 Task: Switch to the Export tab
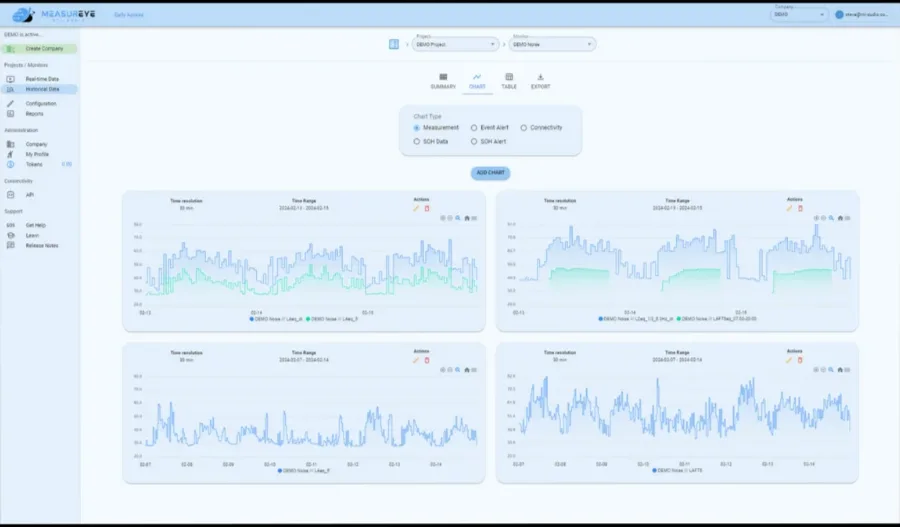(540, 81)
